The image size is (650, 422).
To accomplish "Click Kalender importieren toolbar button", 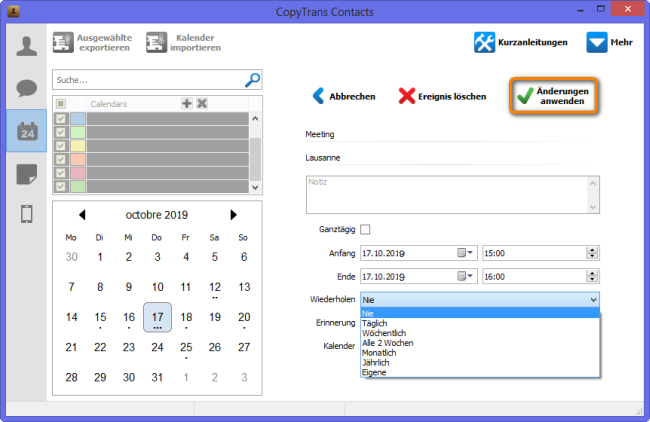I will coord(183,43).
